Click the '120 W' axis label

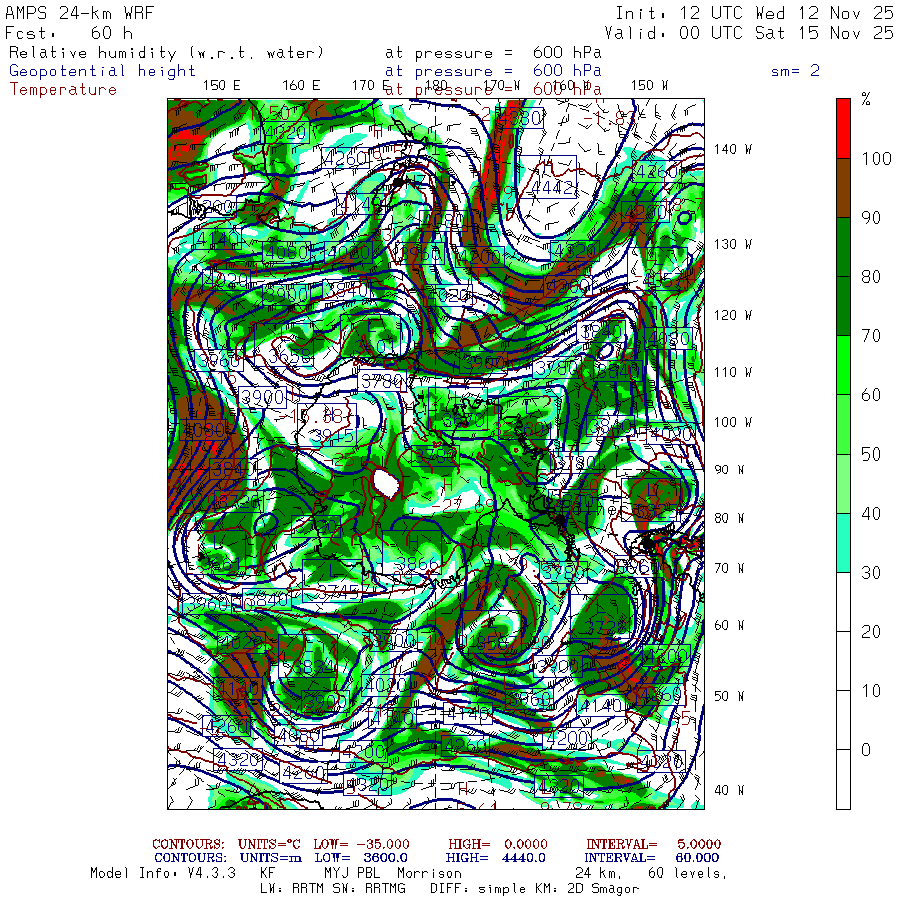click(732, 316)
